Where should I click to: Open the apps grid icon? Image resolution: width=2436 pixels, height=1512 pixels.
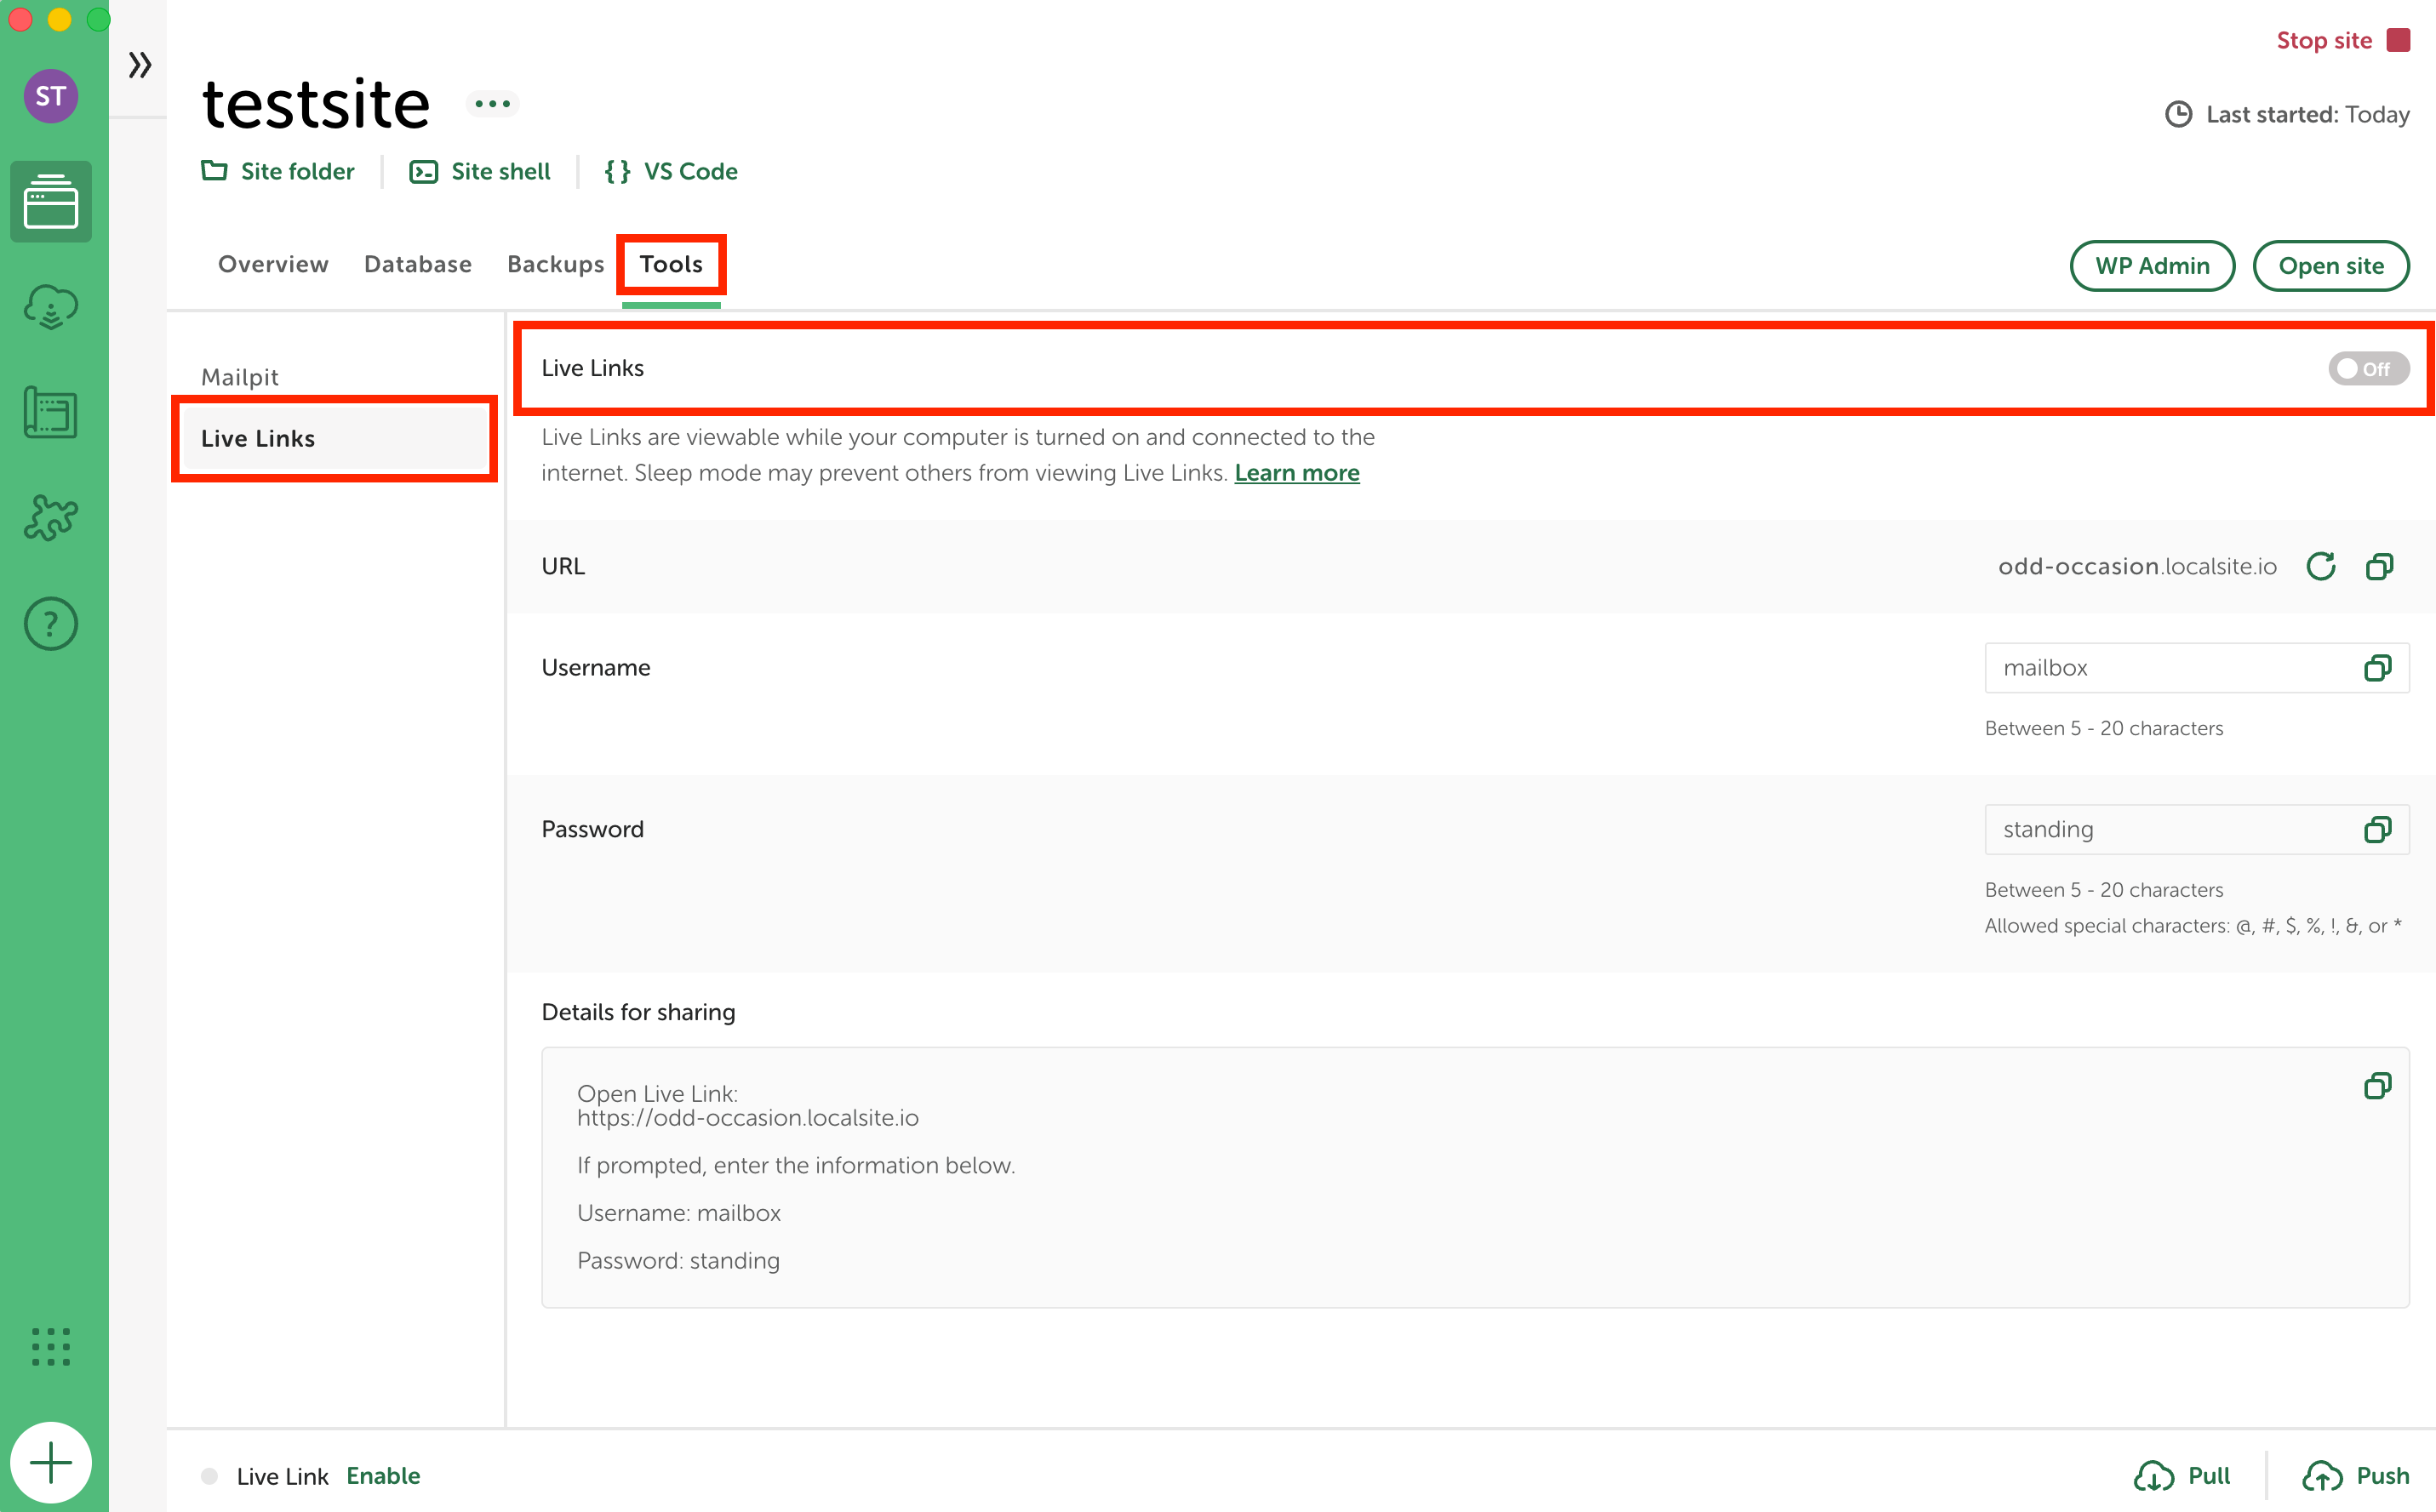click(x=51, y=1347)
